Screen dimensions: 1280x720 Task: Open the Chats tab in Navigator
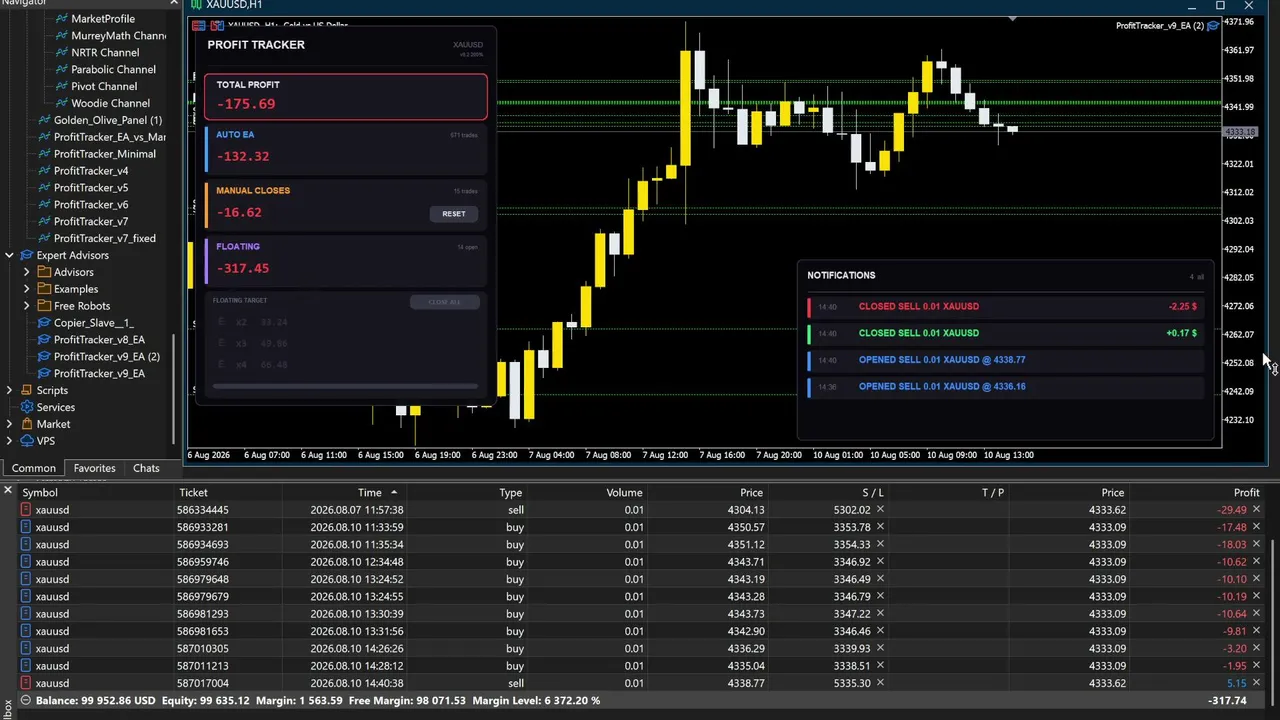pos(146,468)
